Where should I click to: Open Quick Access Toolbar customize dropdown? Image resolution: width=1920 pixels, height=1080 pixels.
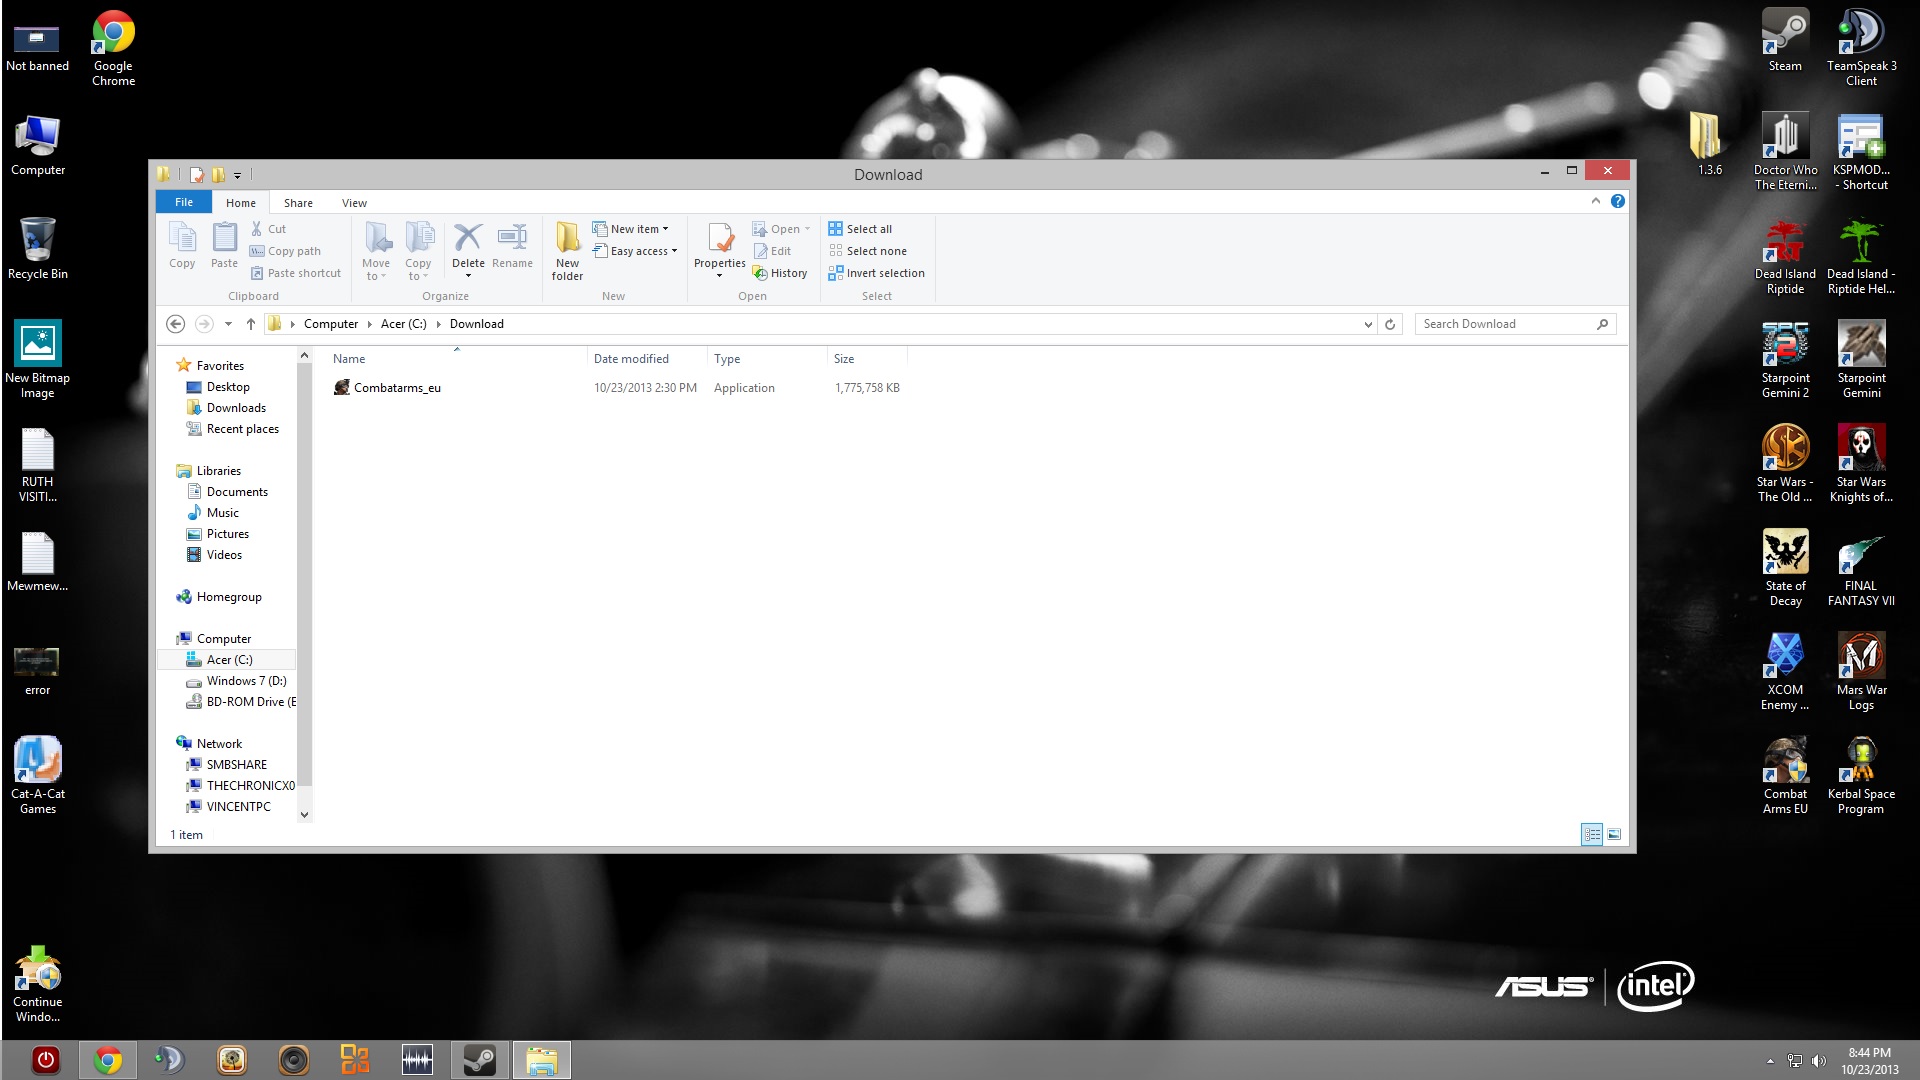[x=238, y=175]
